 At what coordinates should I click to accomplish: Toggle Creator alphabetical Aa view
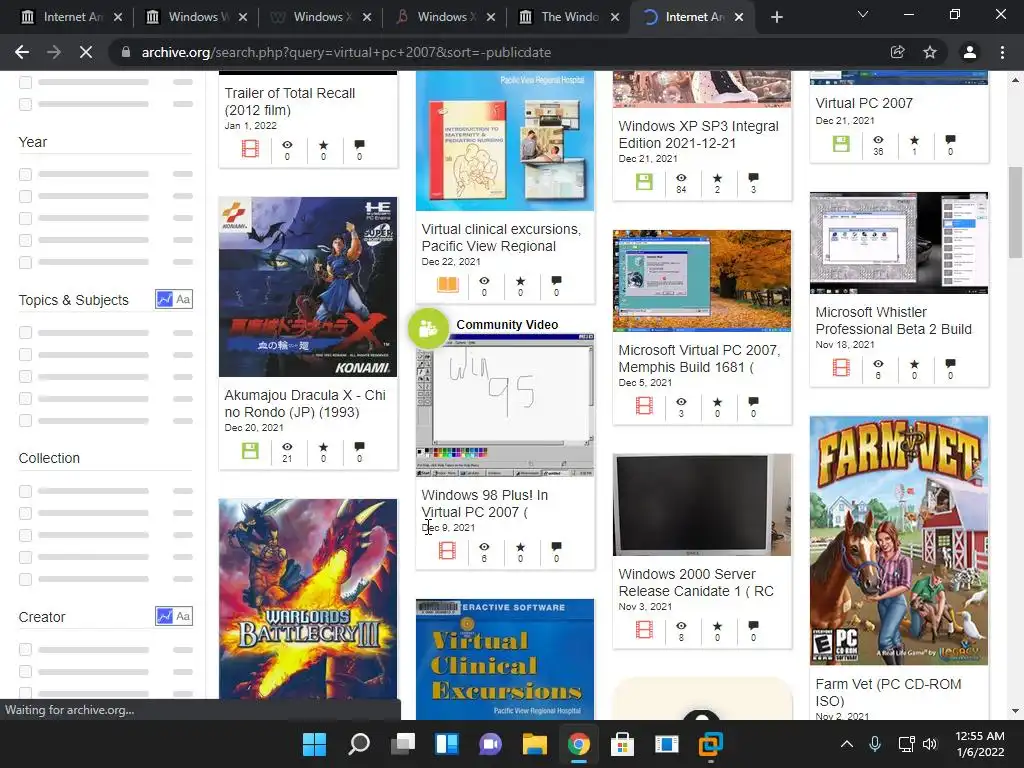pyautogui.click(x=184, y=616)
